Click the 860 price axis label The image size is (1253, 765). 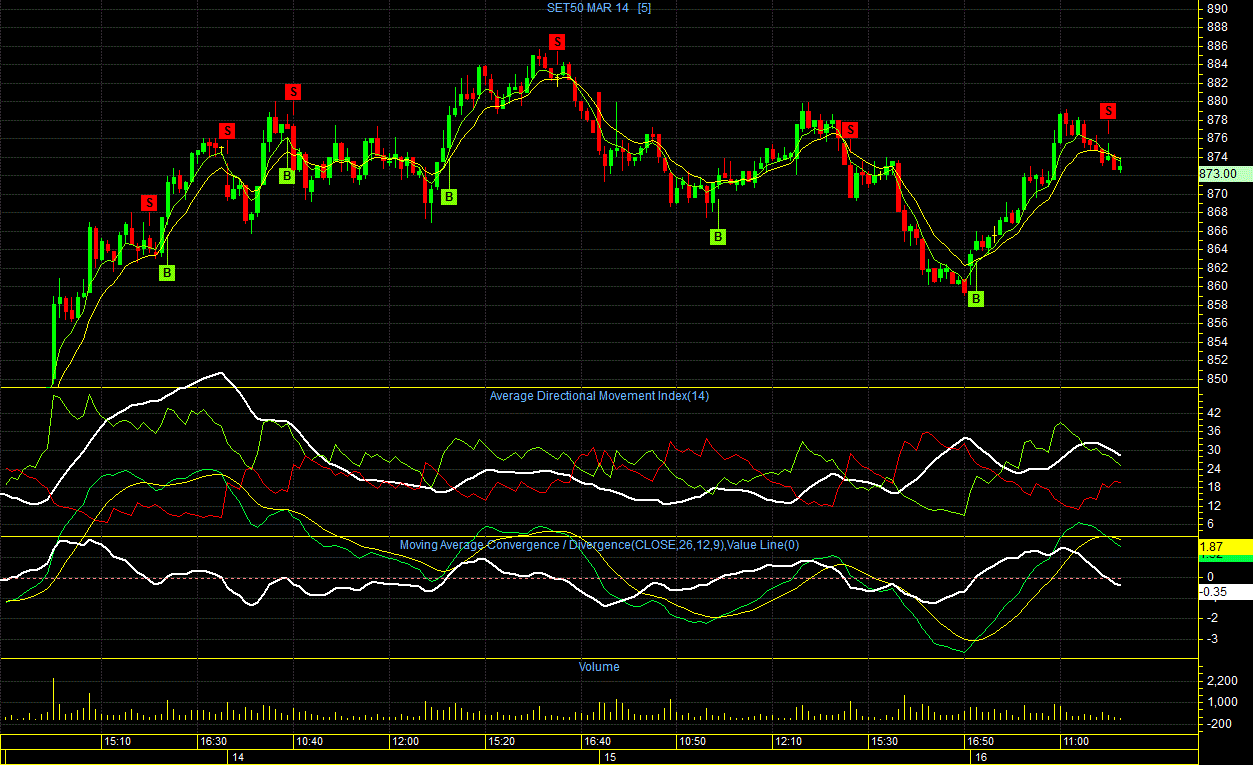tap(1217, 286)
